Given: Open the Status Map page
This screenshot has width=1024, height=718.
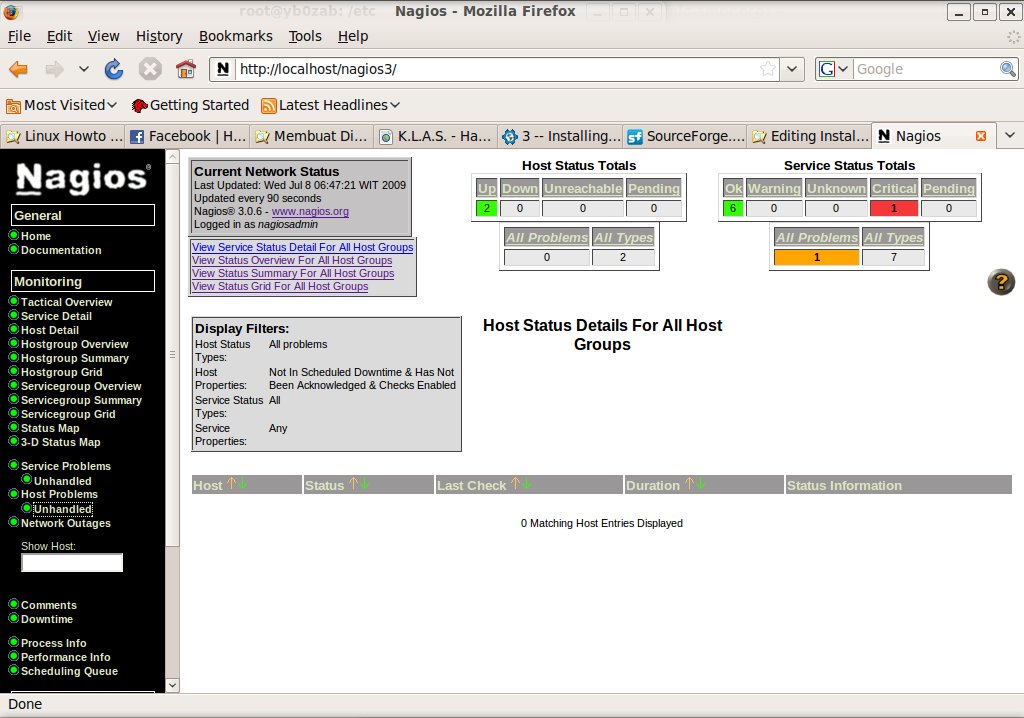Looking at the screenshot, I should click(x=50, y=428).
